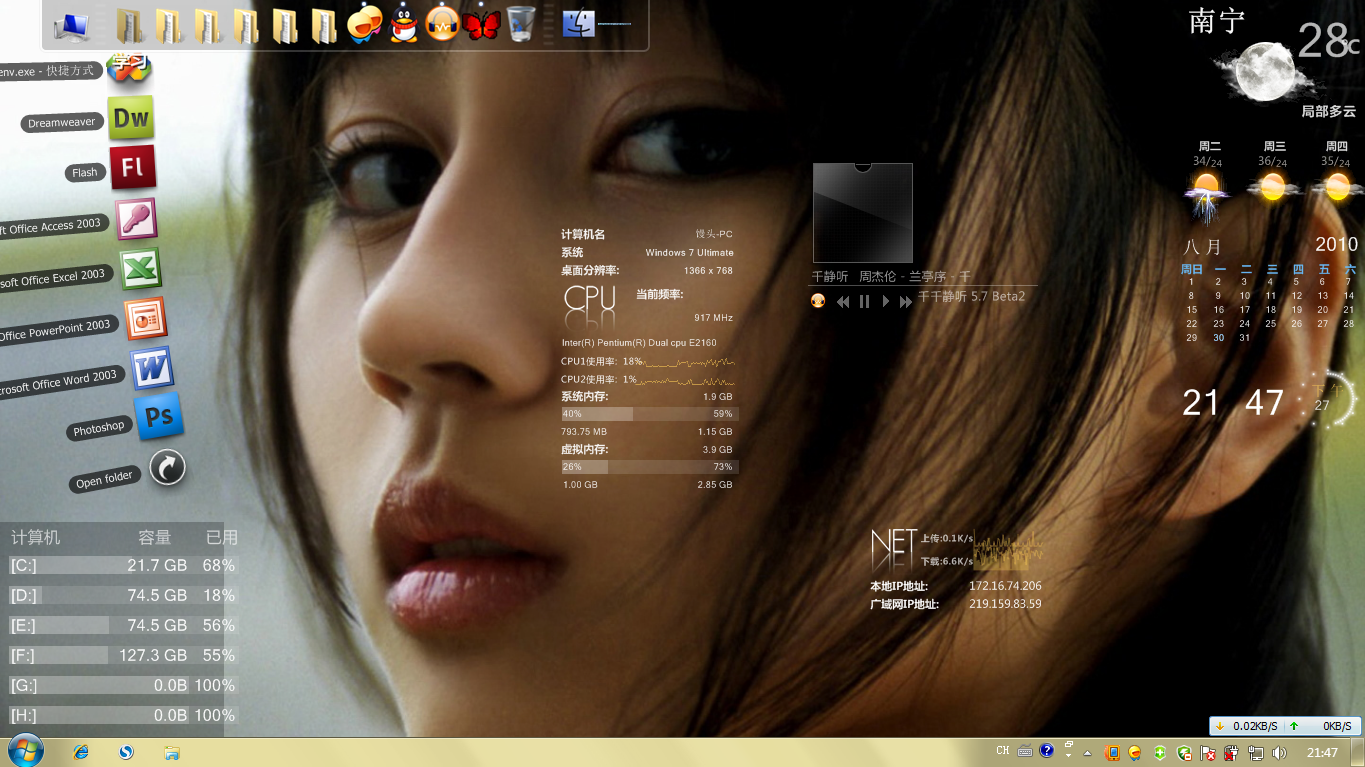The image size is (1365, 767).
Task: Click the power plug tray icon
Action: (1231, 752)
